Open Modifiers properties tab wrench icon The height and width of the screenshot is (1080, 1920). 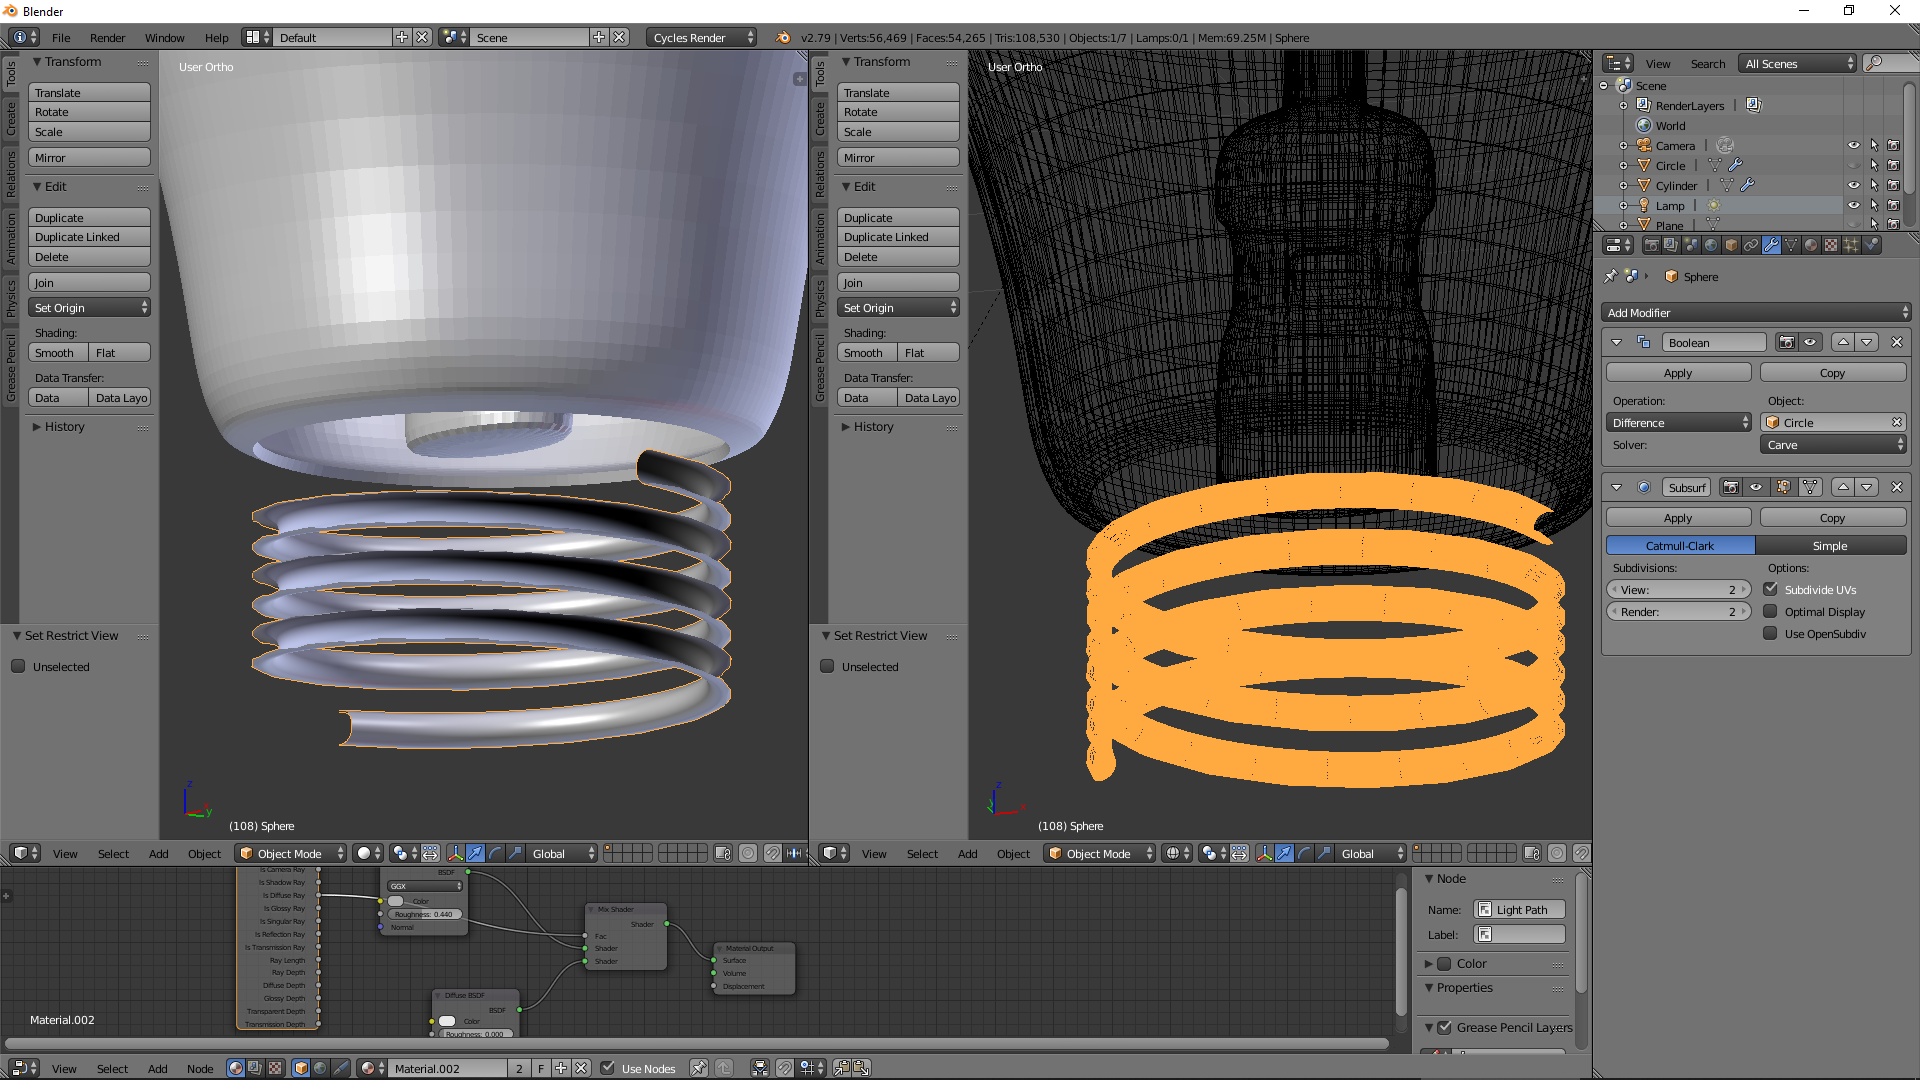pyautogui.click(x=1772, y=245)
